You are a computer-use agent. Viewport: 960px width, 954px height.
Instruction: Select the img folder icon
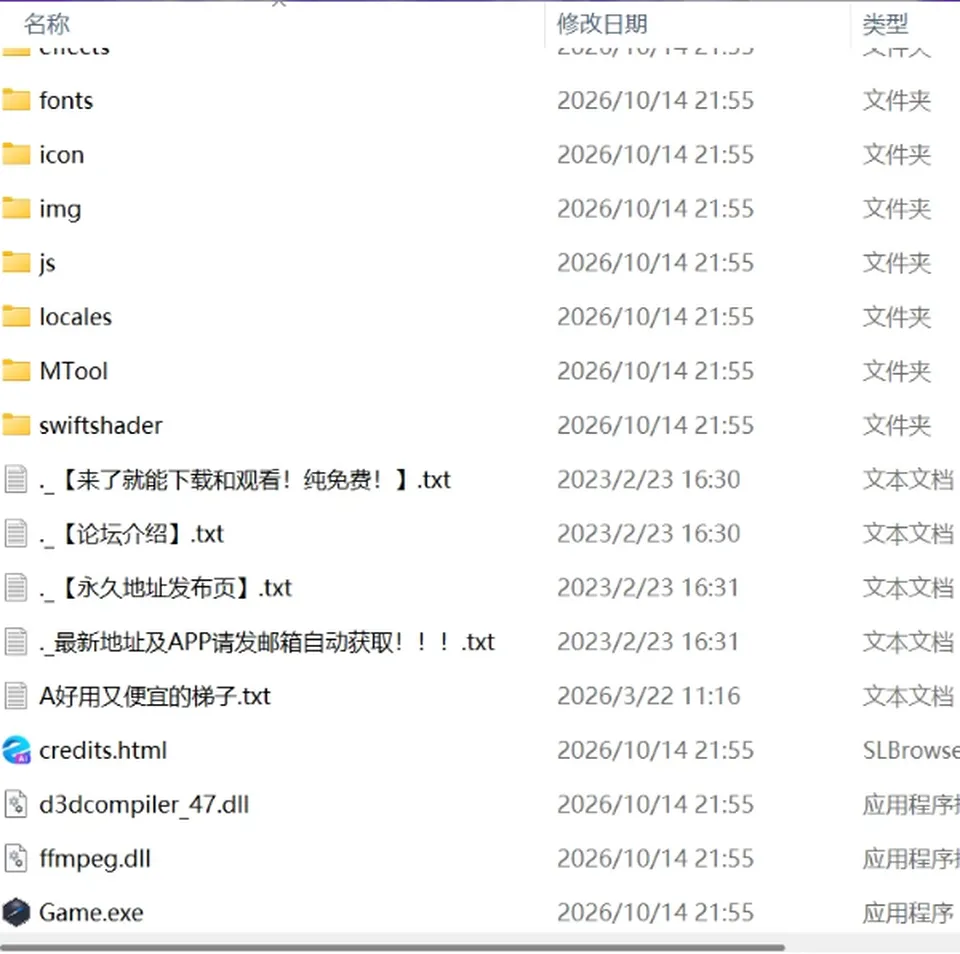click(16, 209)
